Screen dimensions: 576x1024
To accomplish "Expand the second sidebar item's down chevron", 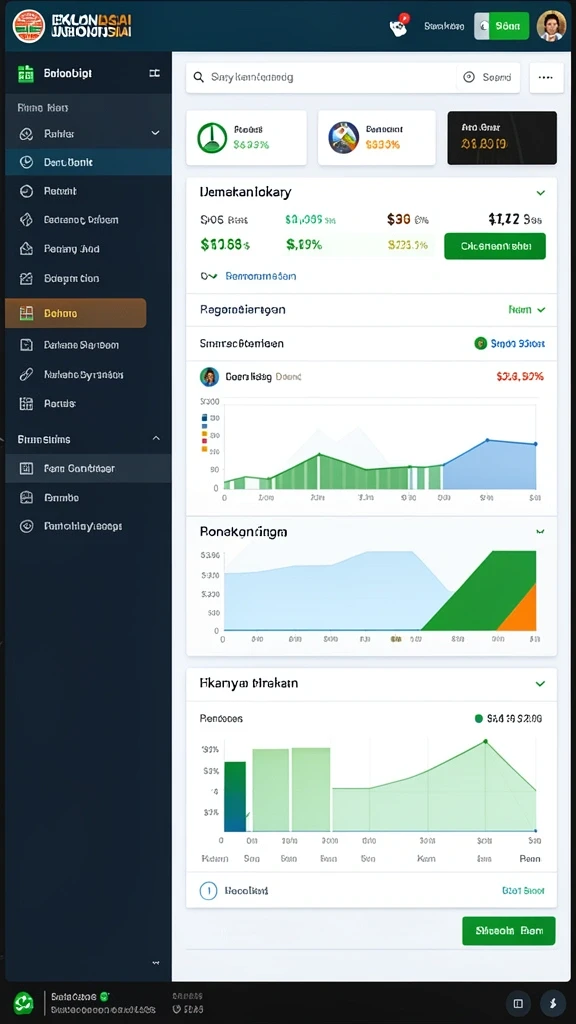I will [155, 133].
